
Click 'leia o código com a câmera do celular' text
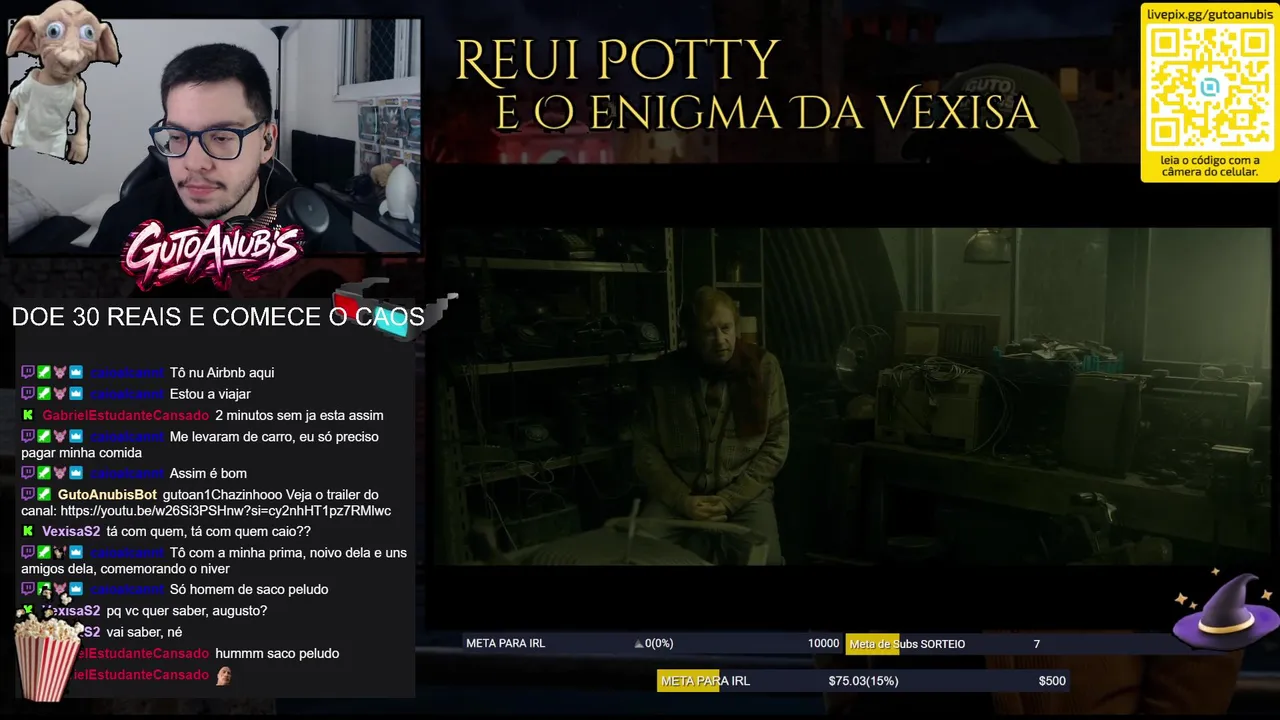[1210, 166]
